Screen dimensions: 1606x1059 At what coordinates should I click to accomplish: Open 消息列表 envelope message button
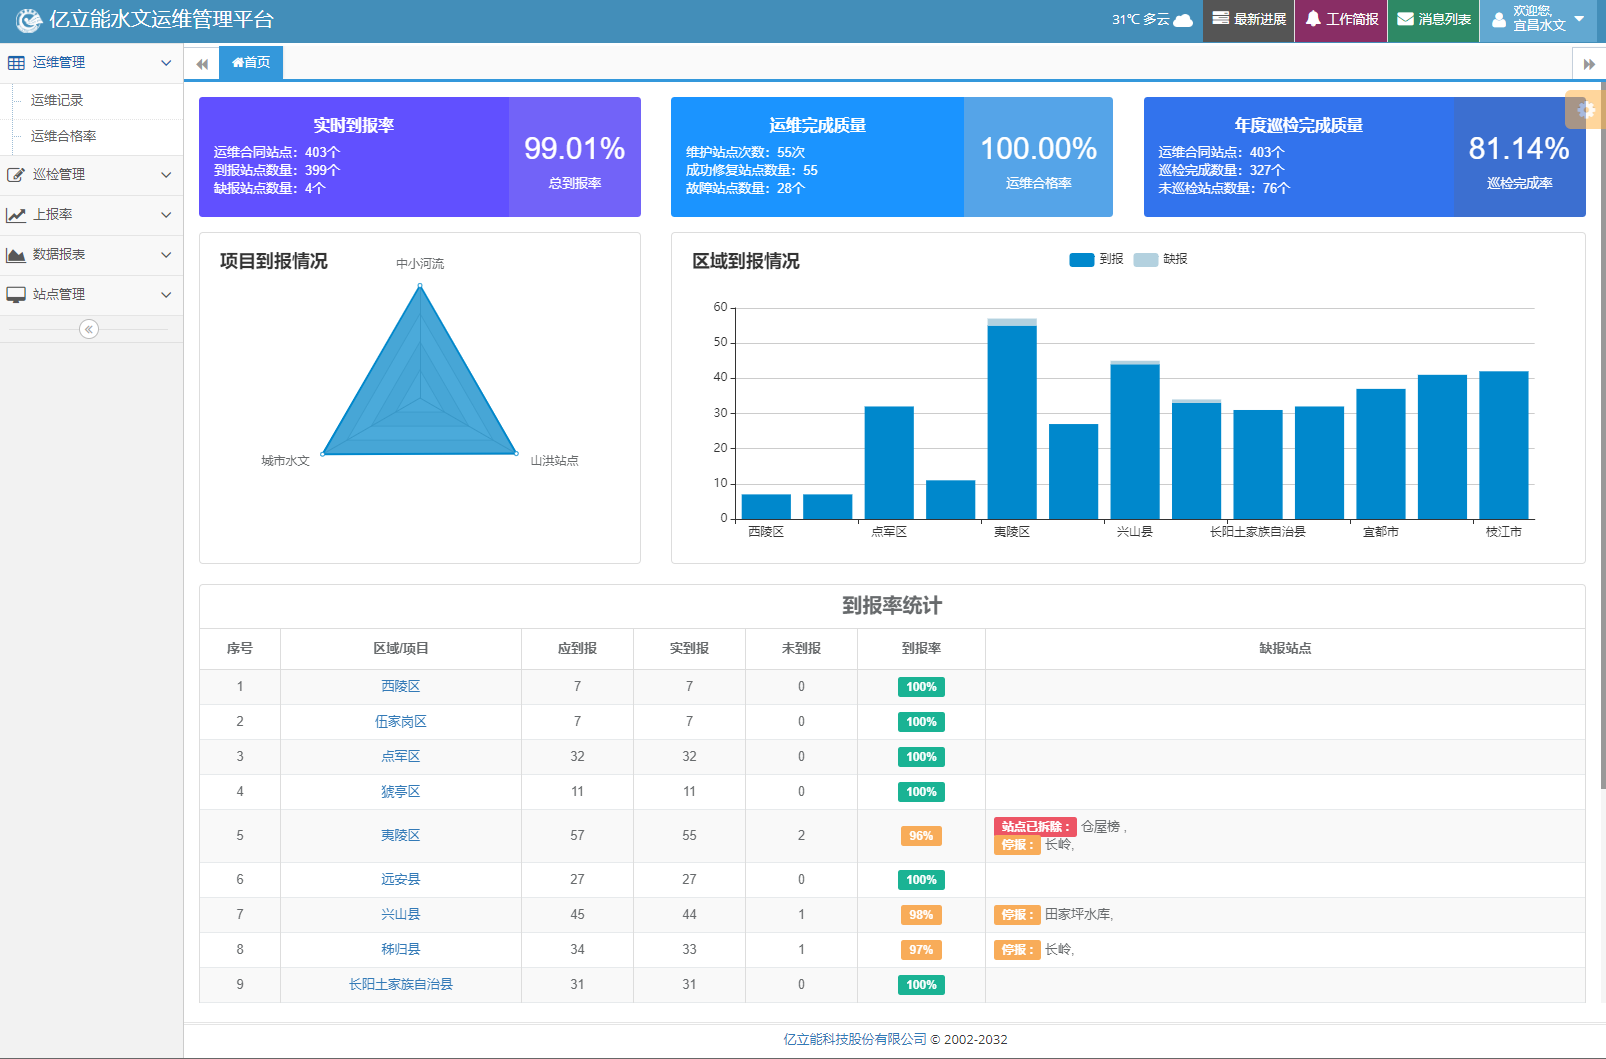point(1433,20)
